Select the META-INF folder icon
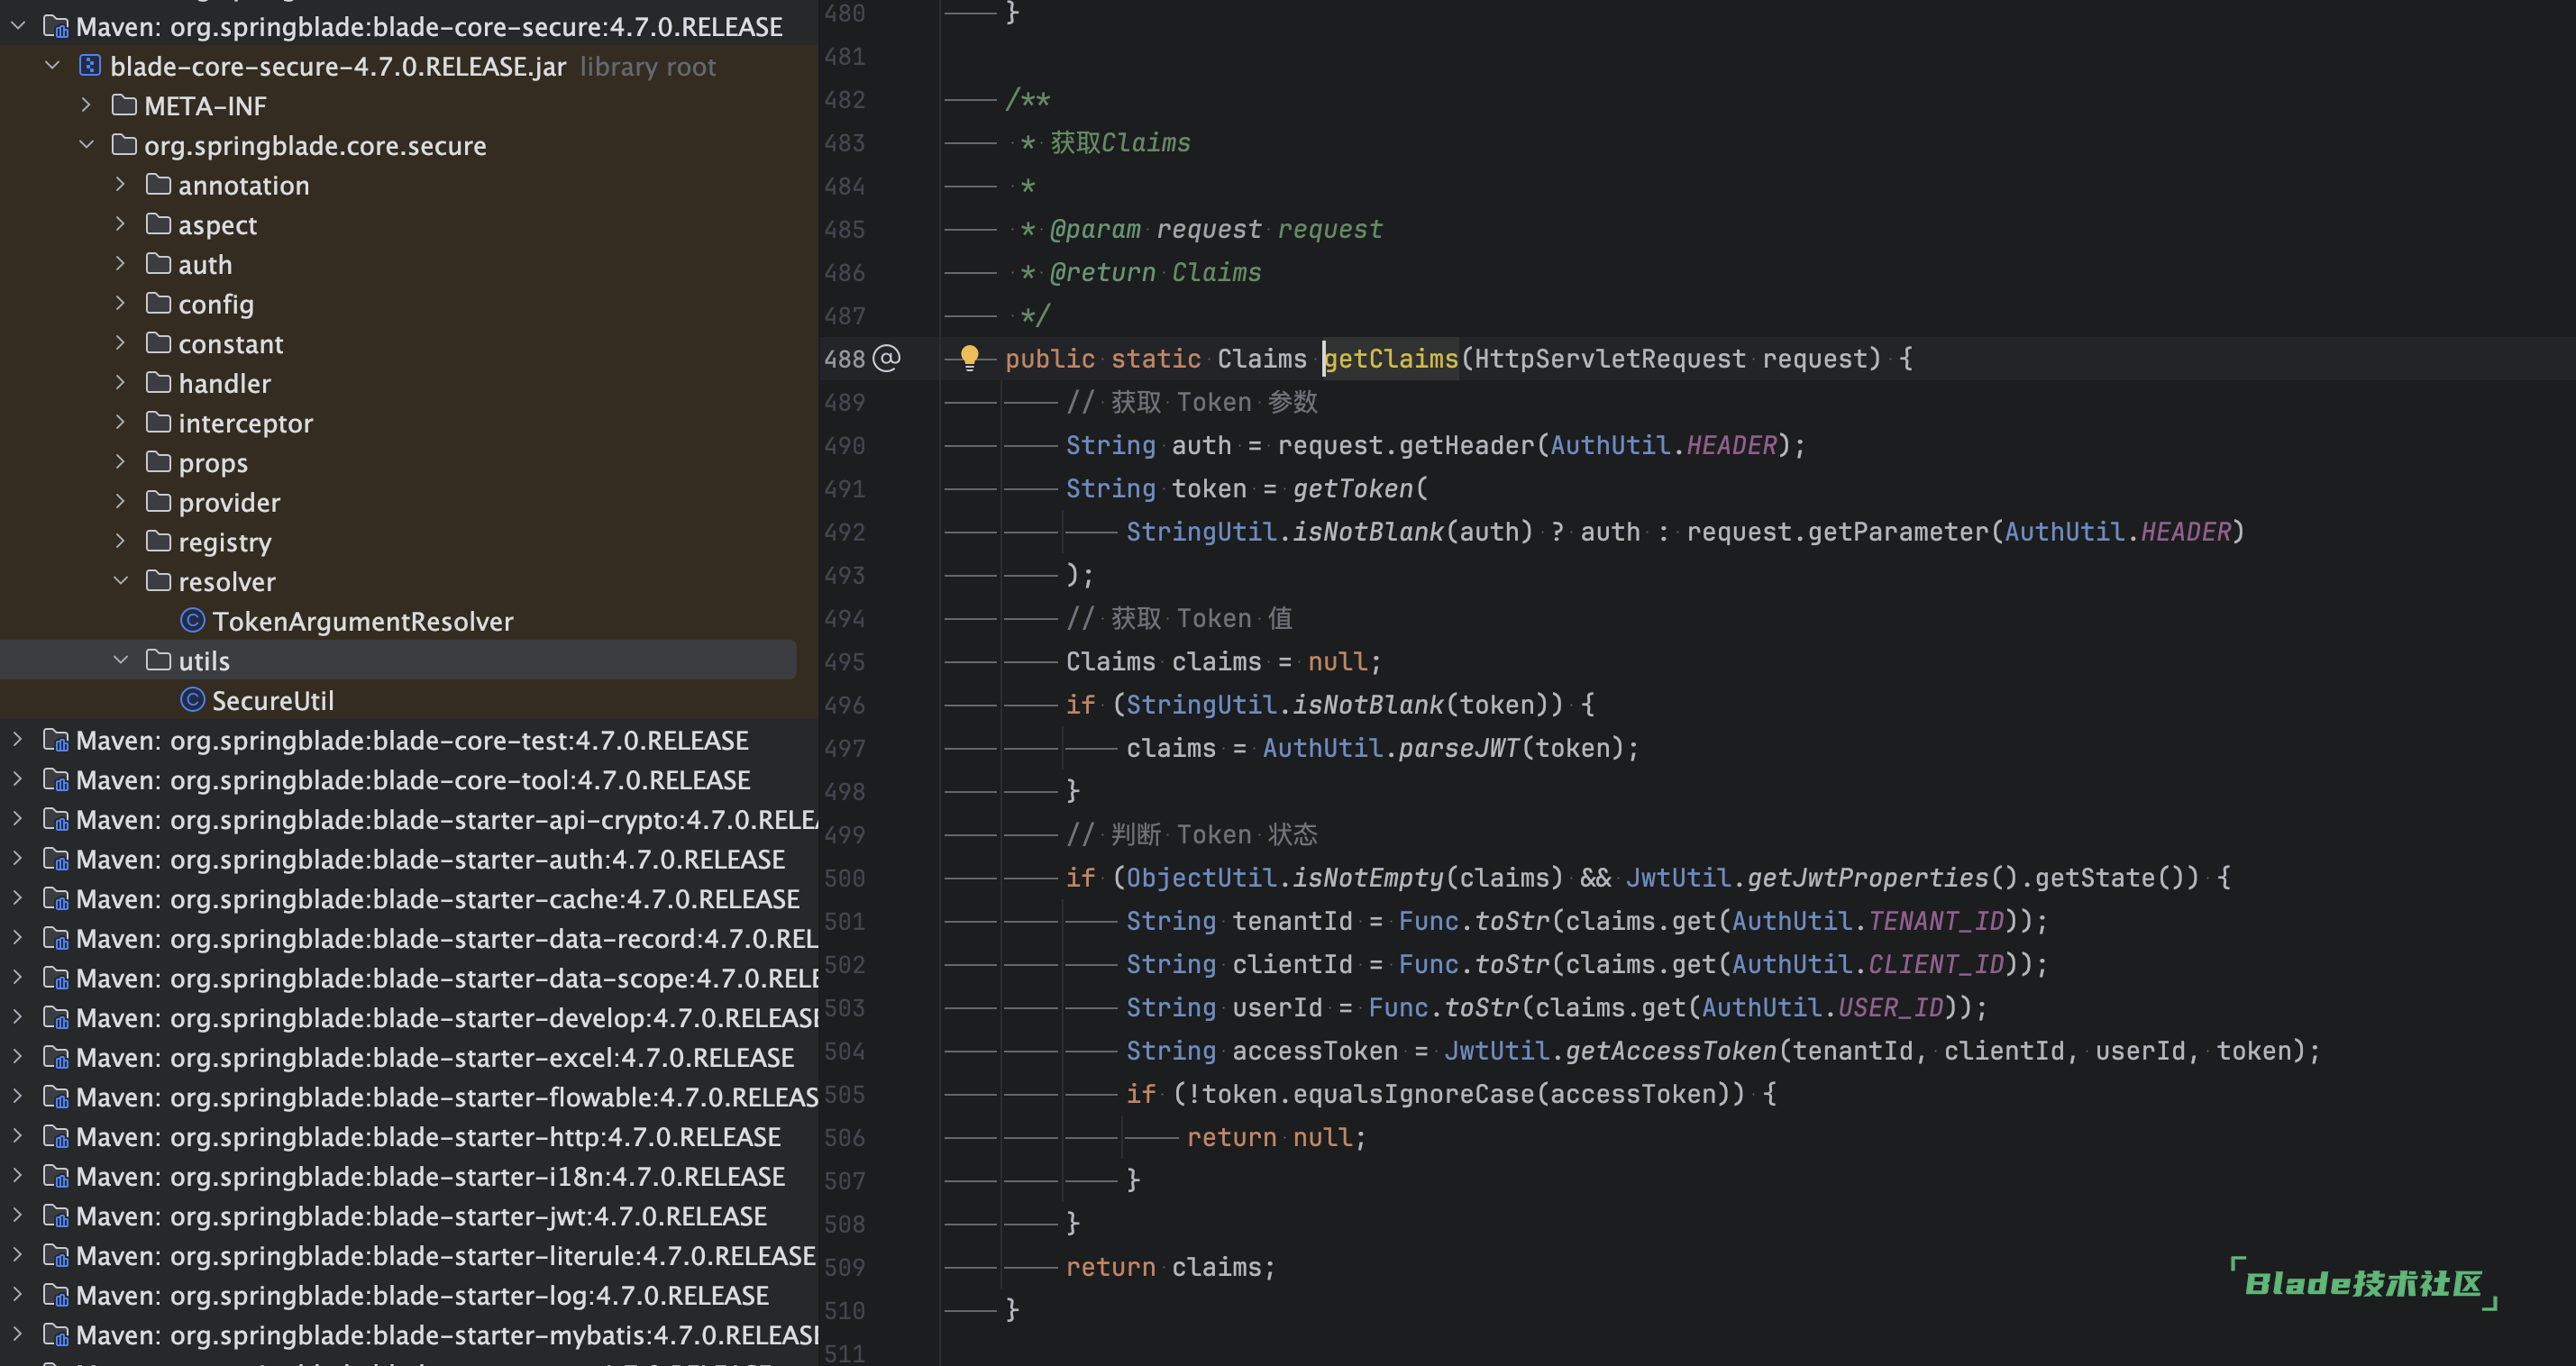Viewport: 2576px width, 1366px height. tap(124, 105)
